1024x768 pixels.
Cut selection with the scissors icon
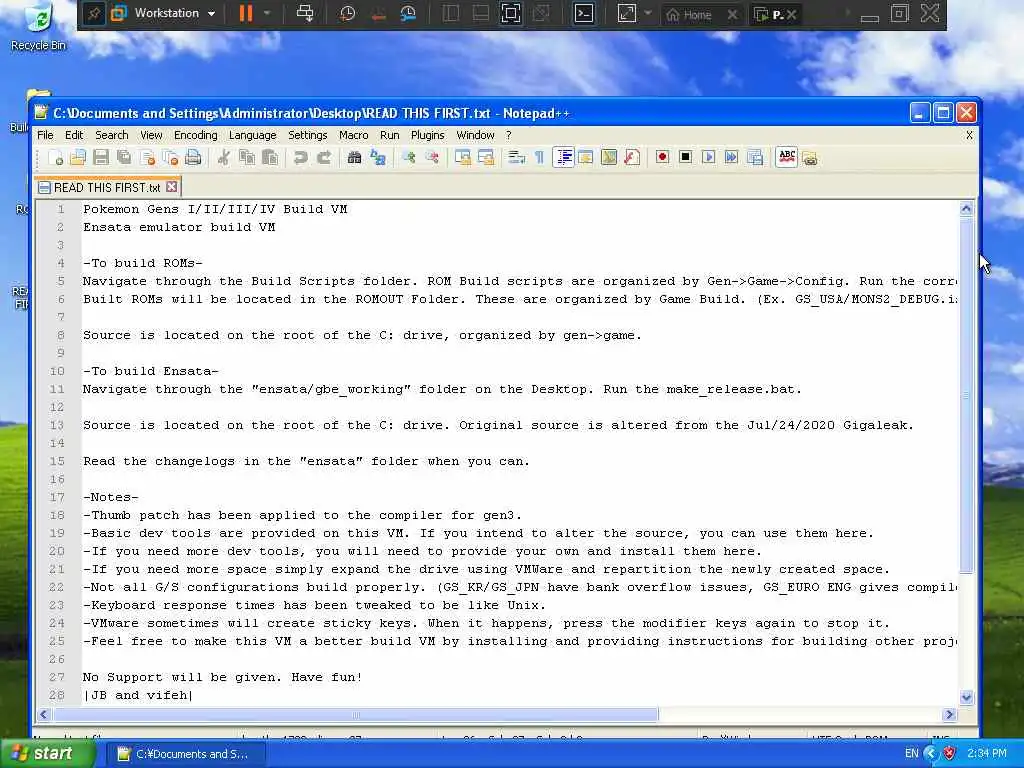click(223, 157)
